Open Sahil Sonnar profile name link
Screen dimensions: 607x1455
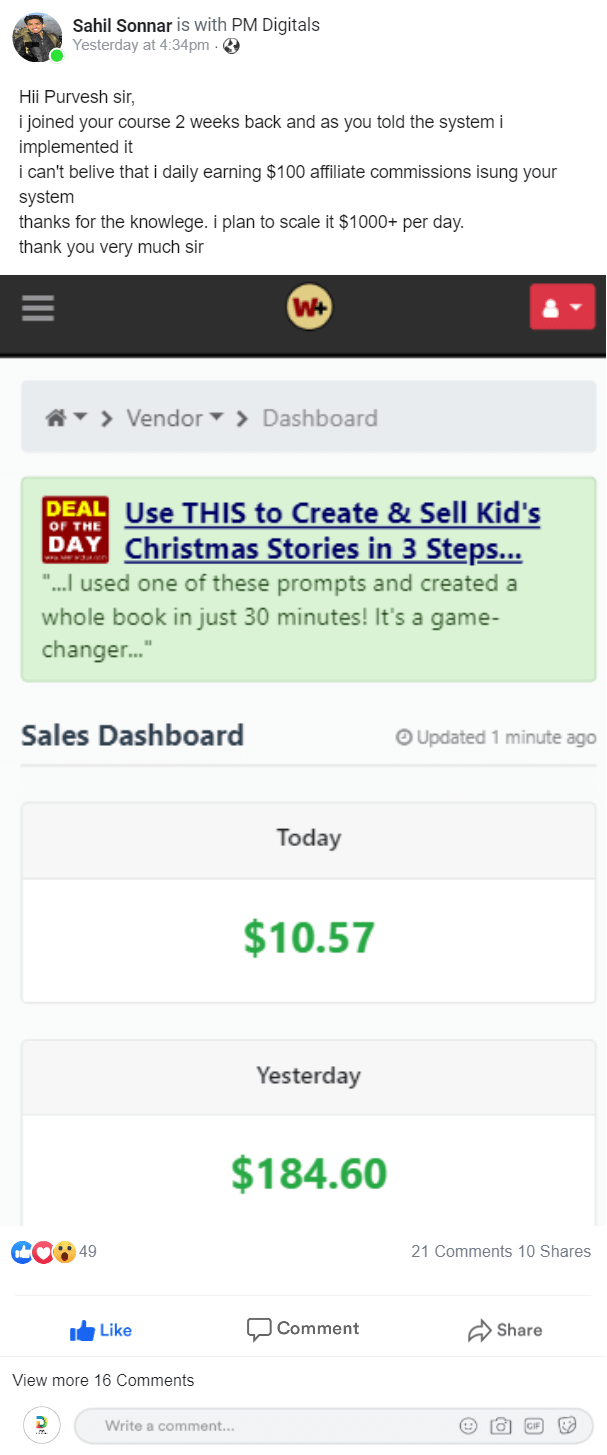click(122, 24)
